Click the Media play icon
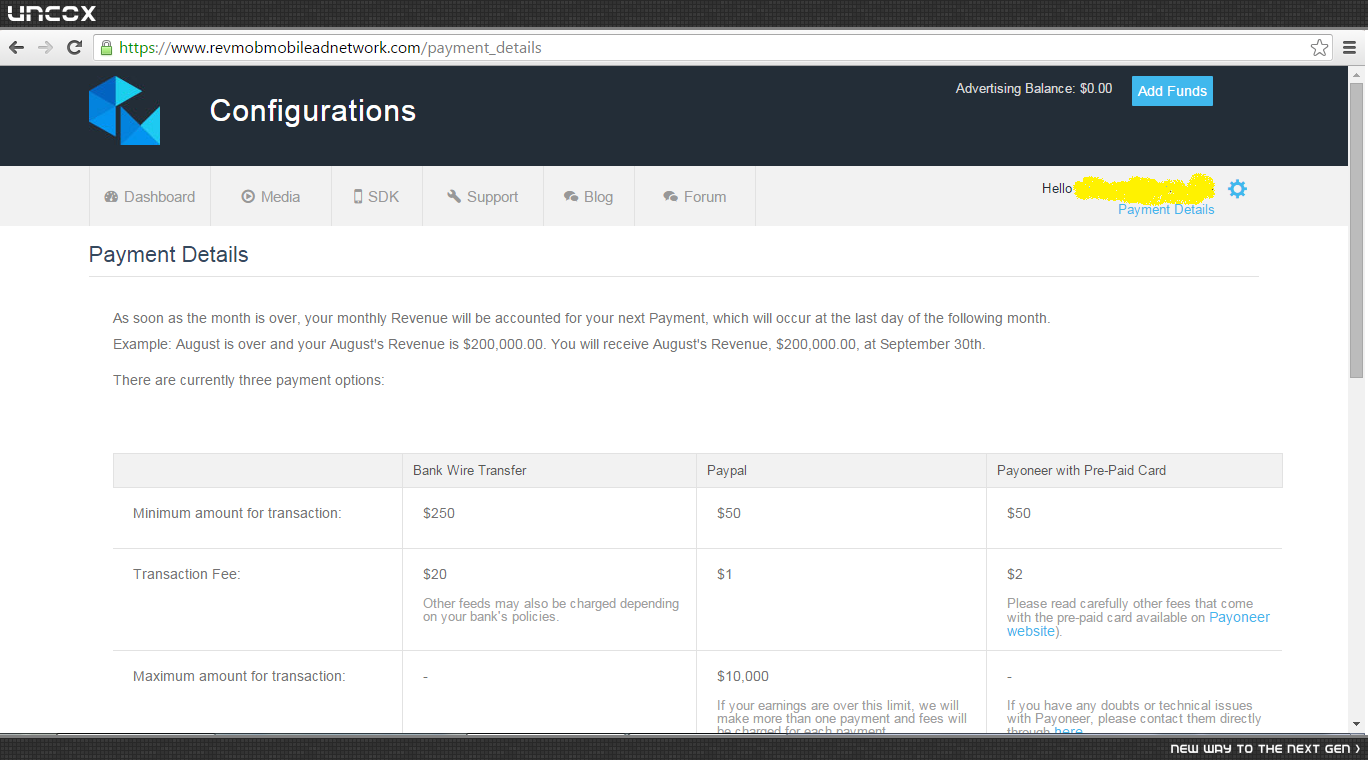The width and height of the screenshot is (1368, 760). (248, 197)
